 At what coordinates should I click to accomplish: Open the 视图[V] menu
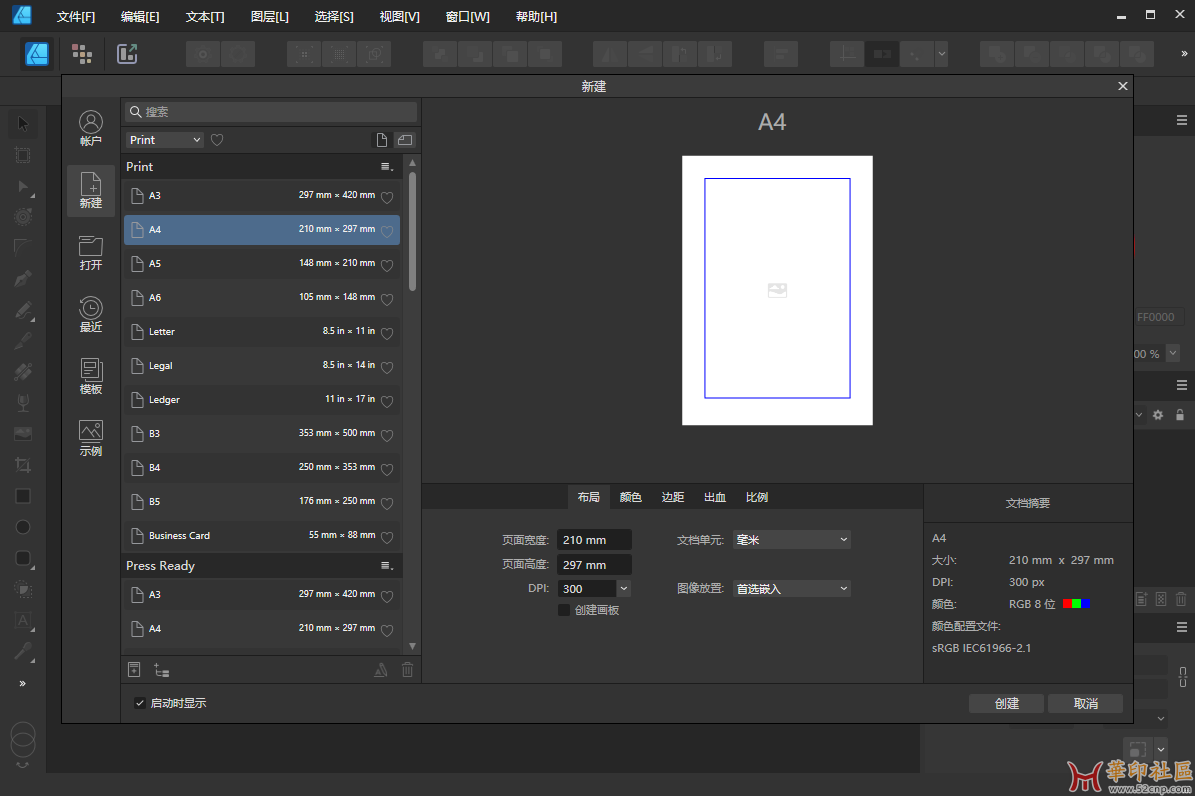(399, 17)
